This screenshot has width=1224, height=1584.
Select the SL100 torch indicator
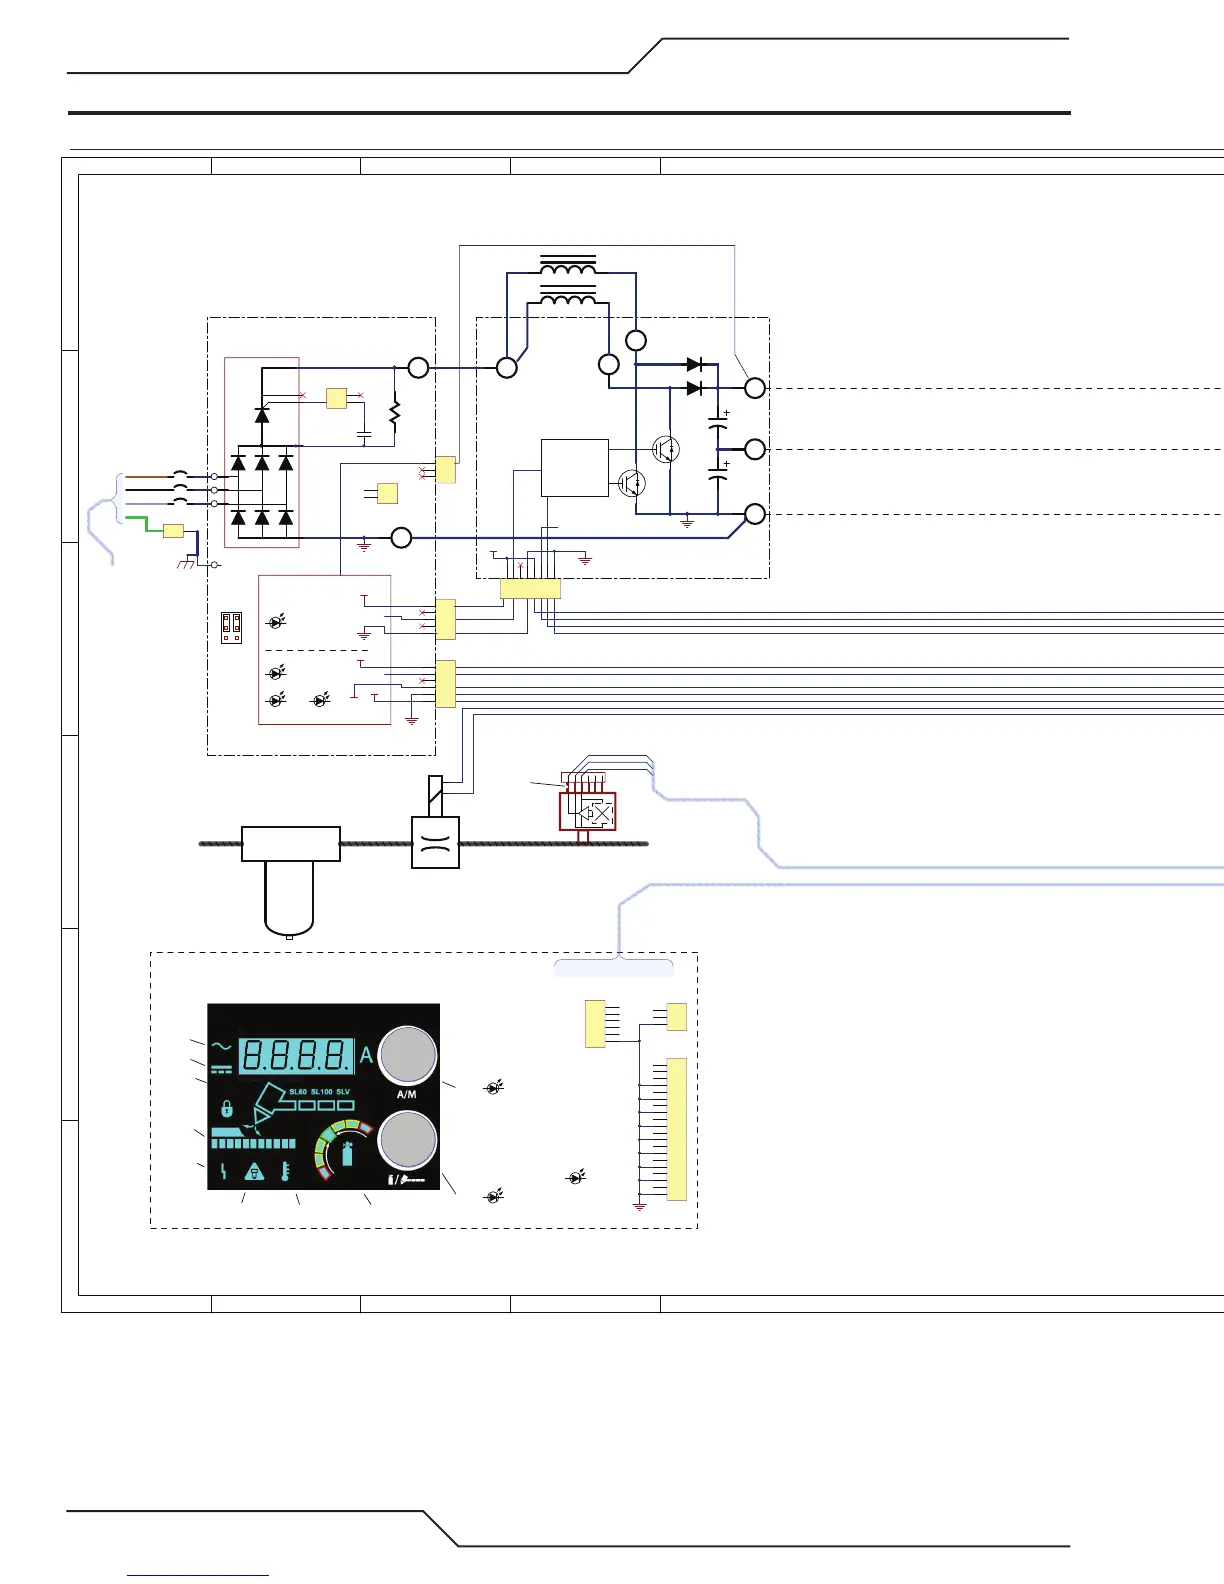coord(321,1092)
